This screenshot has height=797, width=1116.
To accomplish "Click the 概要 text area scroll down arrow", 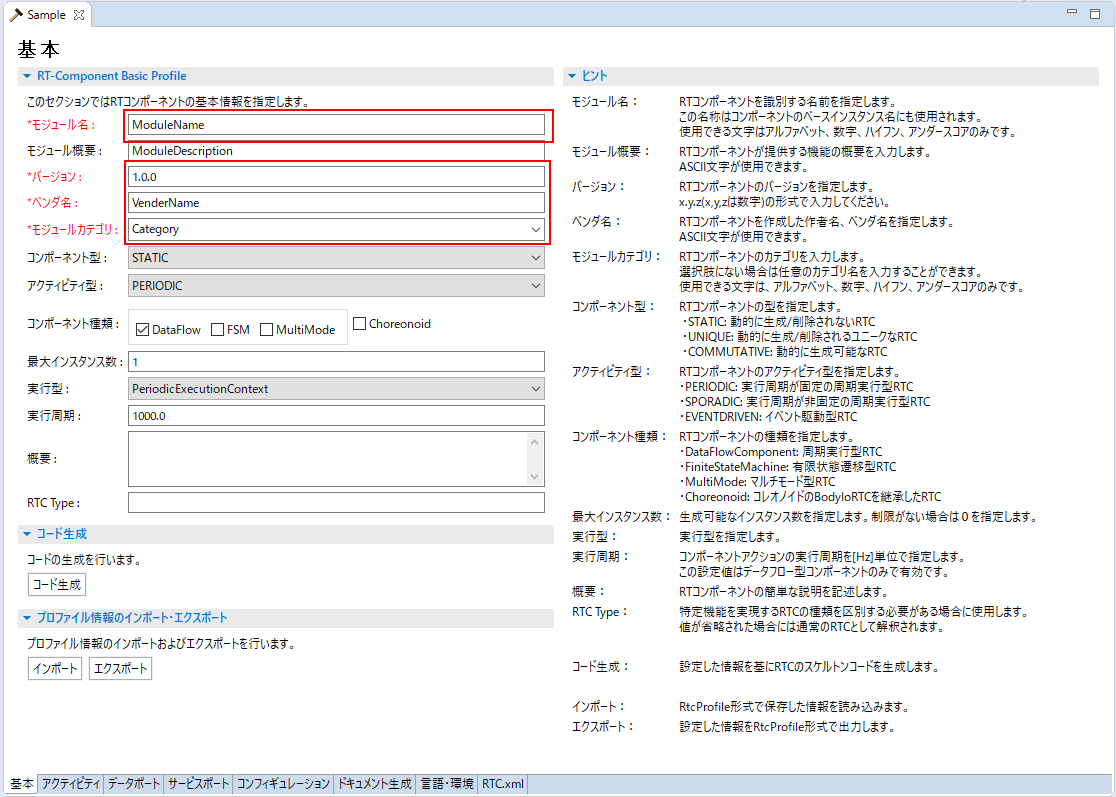I will 535,477.
